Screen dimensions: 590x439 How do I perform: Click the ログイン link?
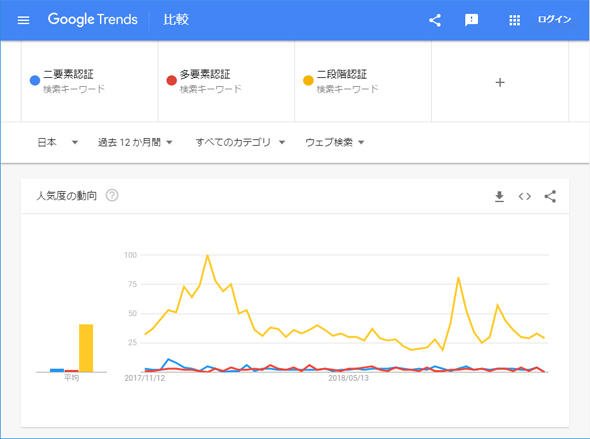554,20
